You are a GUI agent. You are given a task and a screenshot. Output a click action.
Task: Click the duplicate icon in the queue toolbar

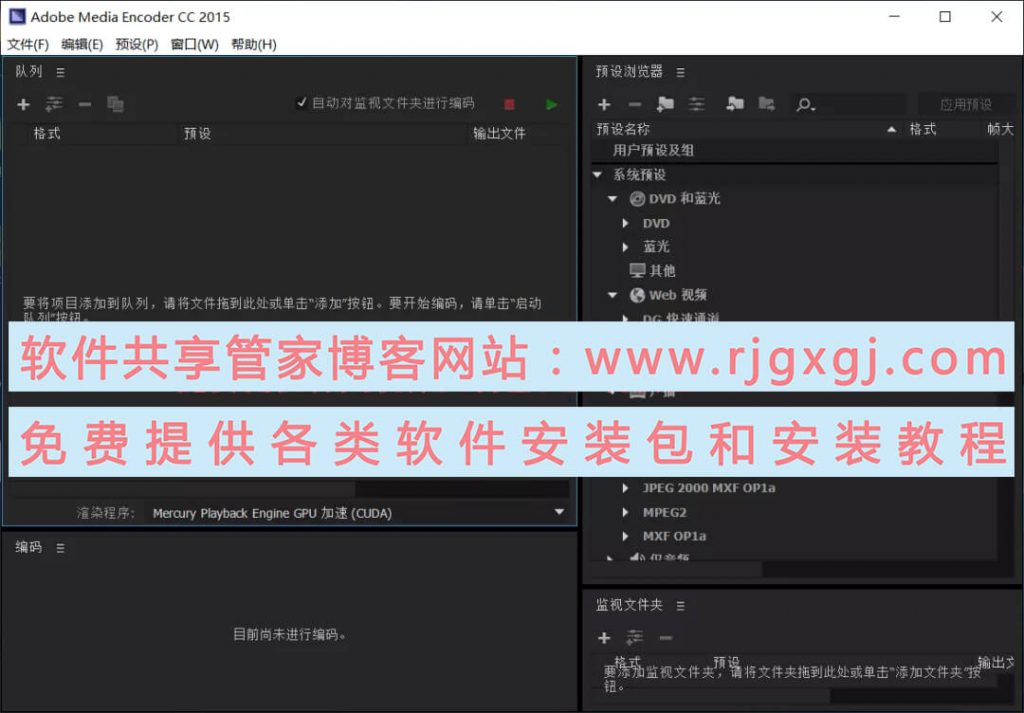point(116,104)
